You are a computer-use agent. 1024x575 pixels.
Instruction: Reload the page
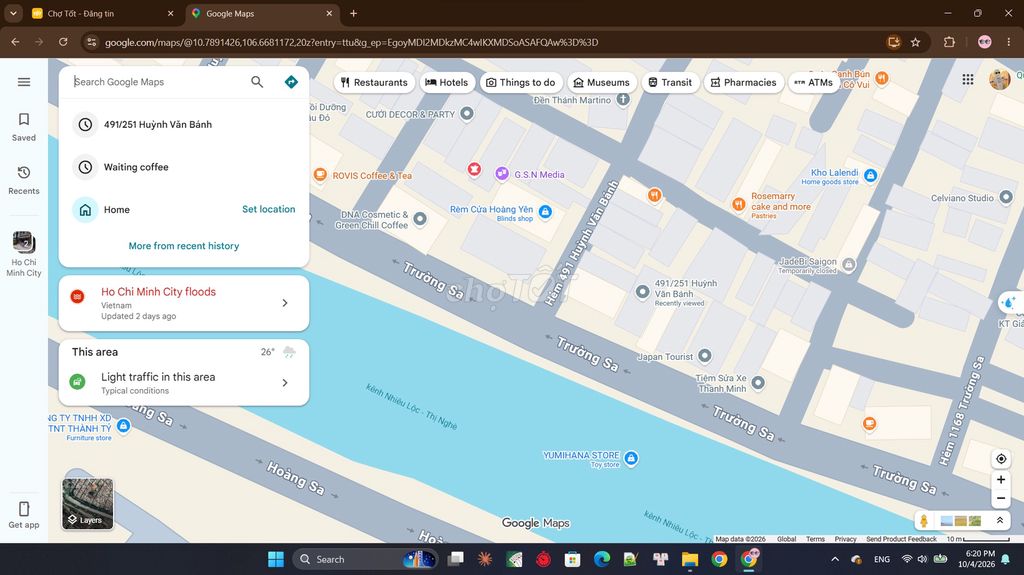tap(63, 42)
